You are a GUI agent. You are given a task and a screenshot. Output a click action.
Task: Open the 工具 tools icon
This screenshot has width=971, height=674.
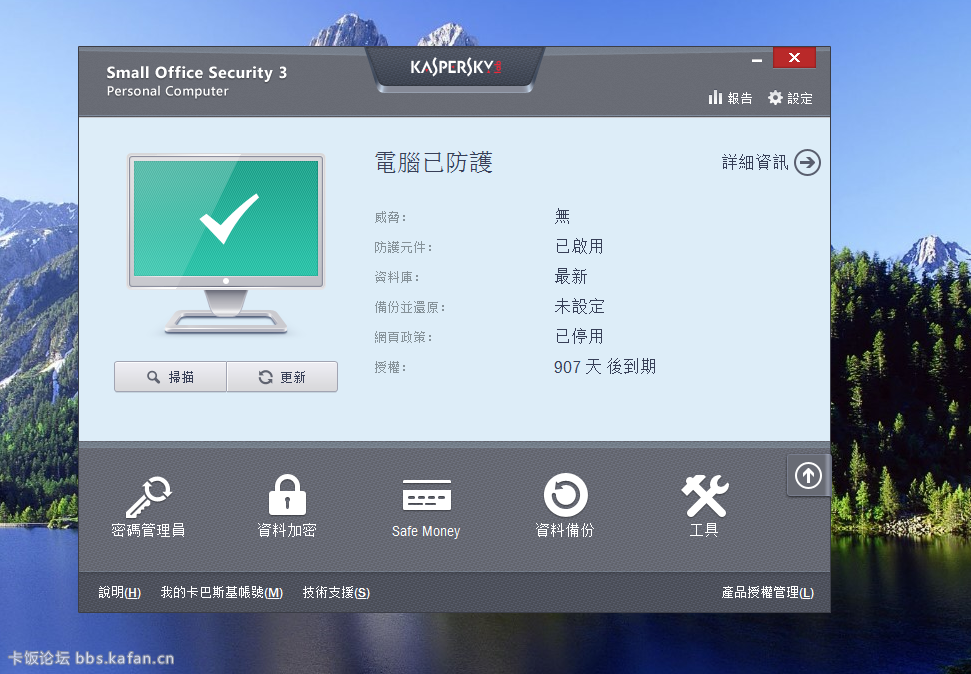(705, 496)
